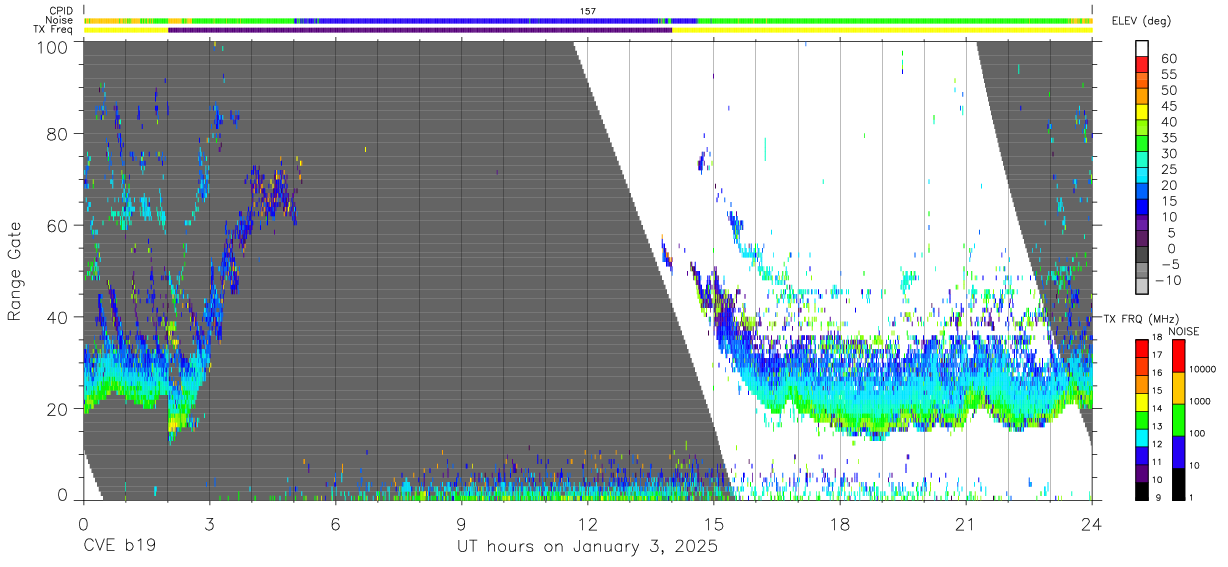The height and width of the screenshot is (567, 1228).
Task: Click the 21 tick on UT hours axis
Action: pos(966,523)
